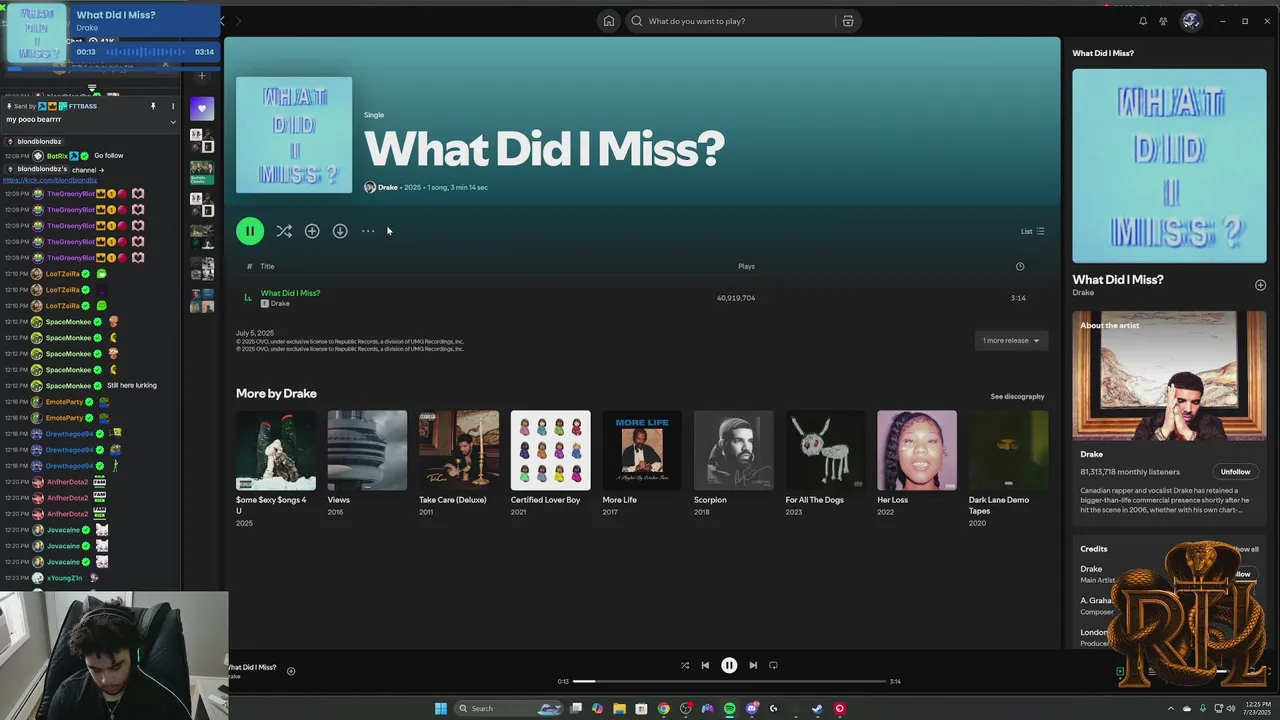1280x720 pixels.
Task: Navigate back with the left chevron arrow
Action: (222, 21)
